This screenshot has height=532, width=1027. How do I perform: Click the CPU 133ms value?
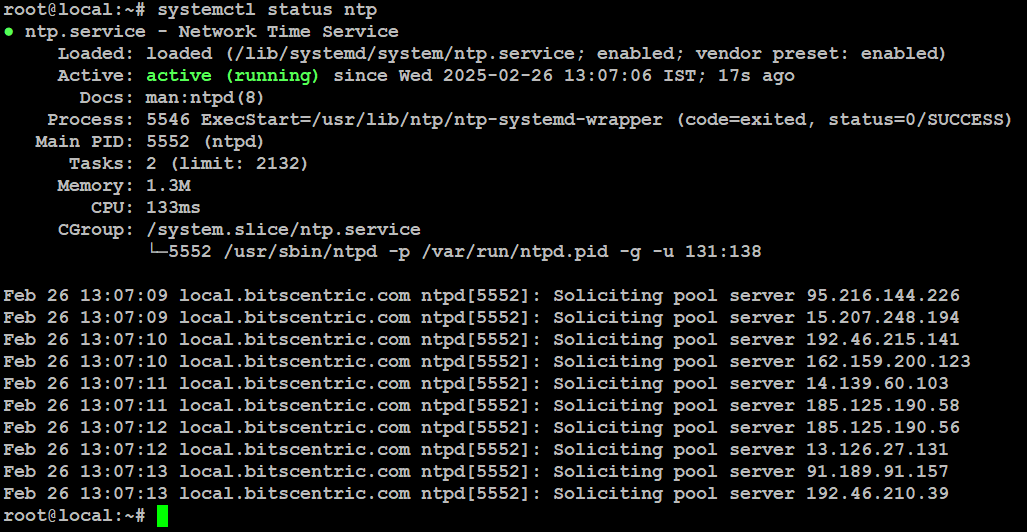(174, 208)
